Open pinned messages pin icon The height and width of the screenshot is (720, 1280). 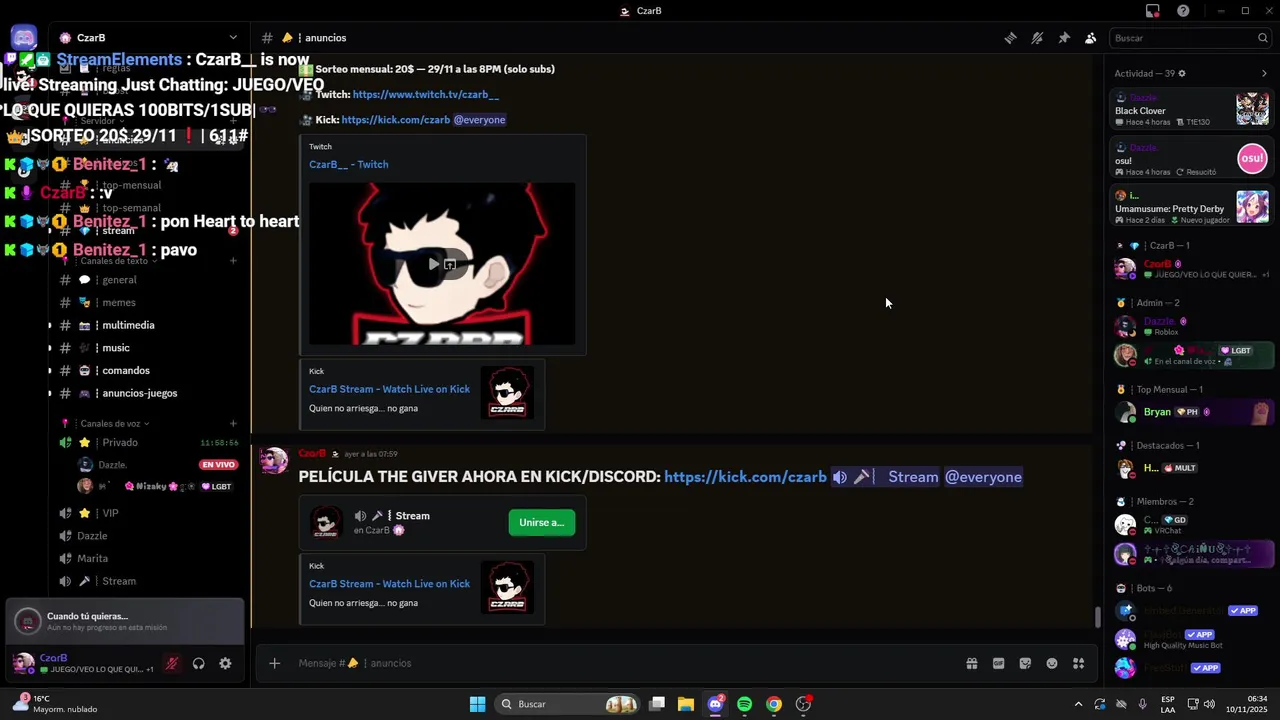1064,38
